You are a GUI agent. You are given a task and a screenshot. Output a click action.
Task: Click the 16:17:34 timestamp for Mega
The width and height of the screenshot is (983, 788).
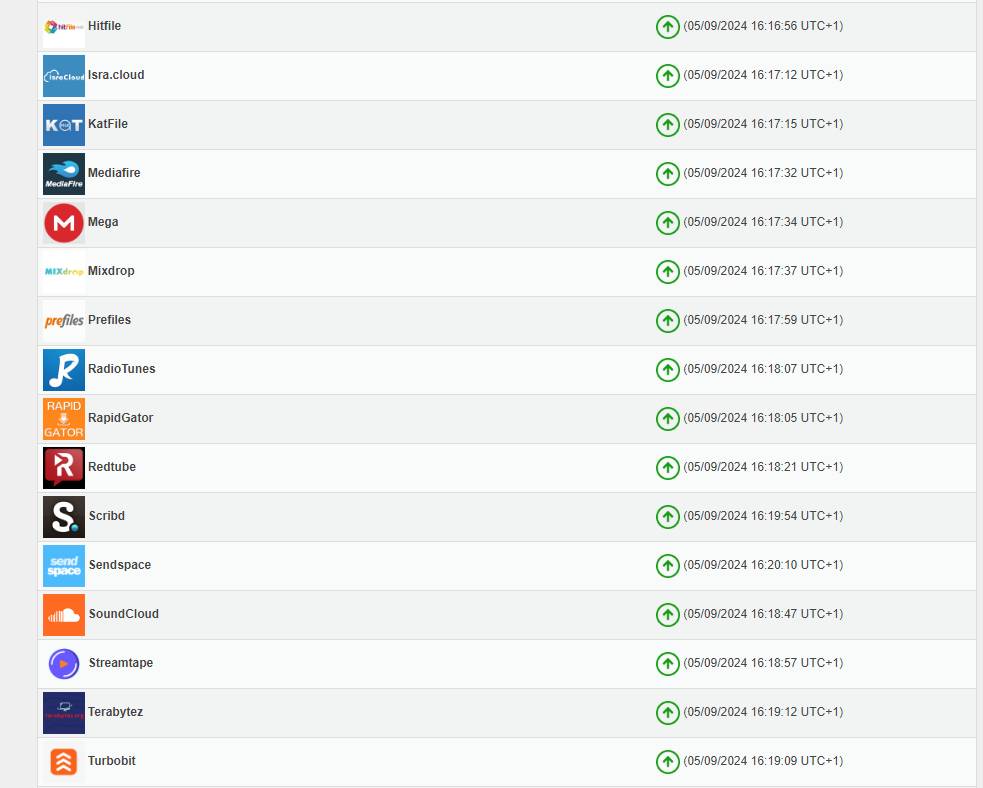click(763, 222)
